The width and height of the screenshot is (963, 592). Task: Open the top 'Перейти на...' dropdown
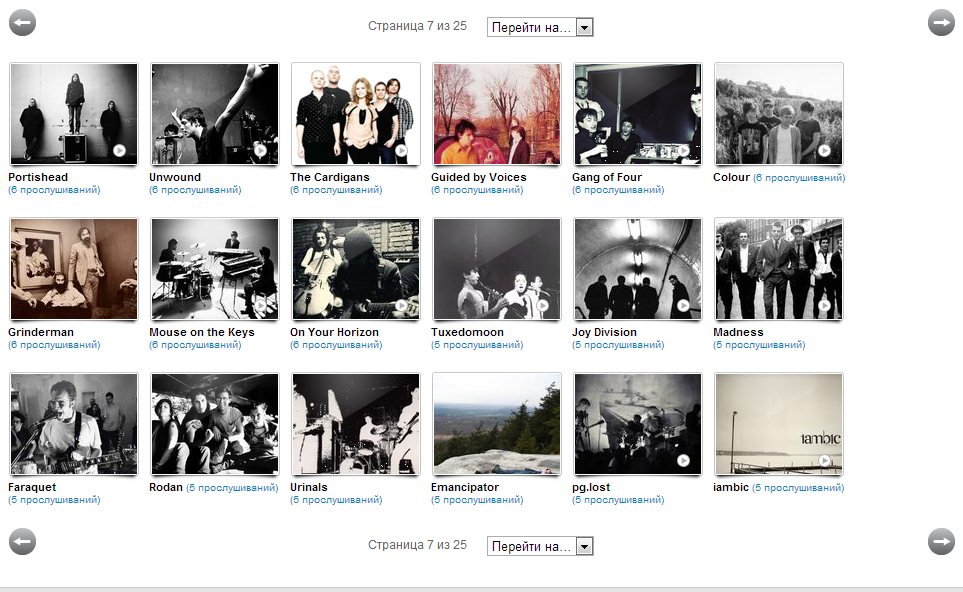coord(540,27)
